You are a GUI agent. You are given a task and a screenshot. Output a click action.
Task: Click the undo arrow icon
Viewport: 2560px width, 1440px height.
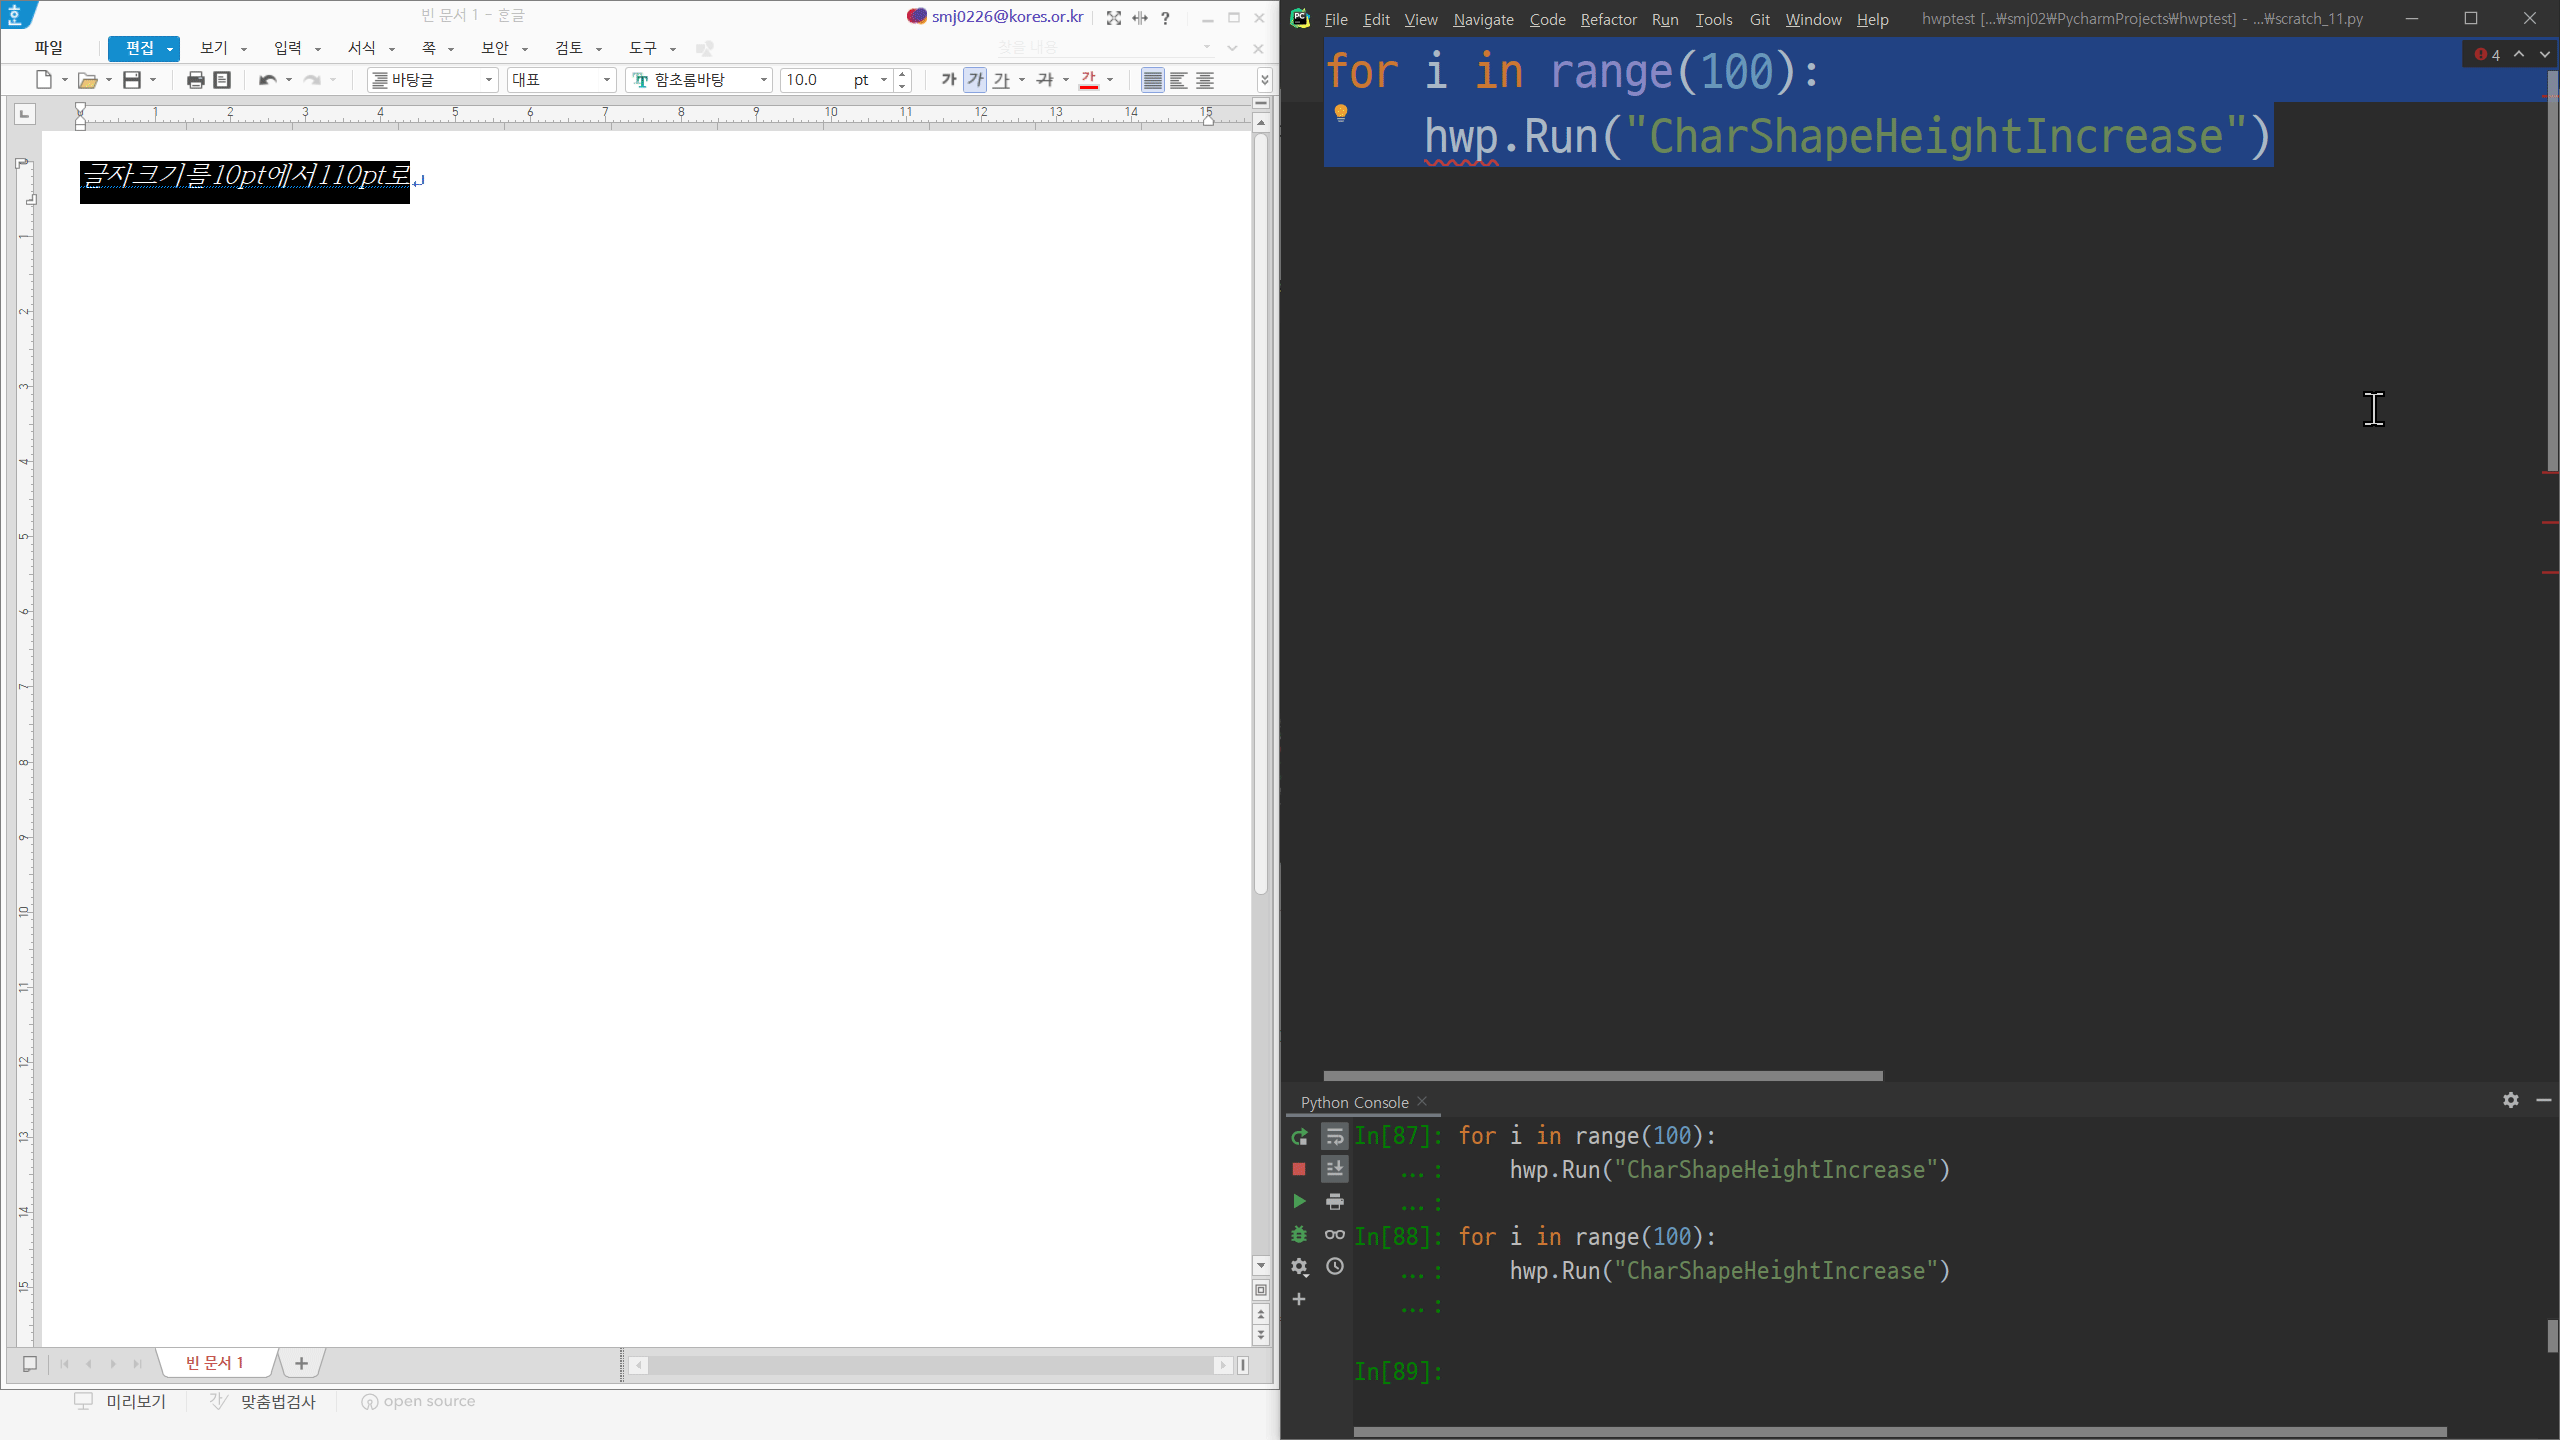[x=267, y=80]
